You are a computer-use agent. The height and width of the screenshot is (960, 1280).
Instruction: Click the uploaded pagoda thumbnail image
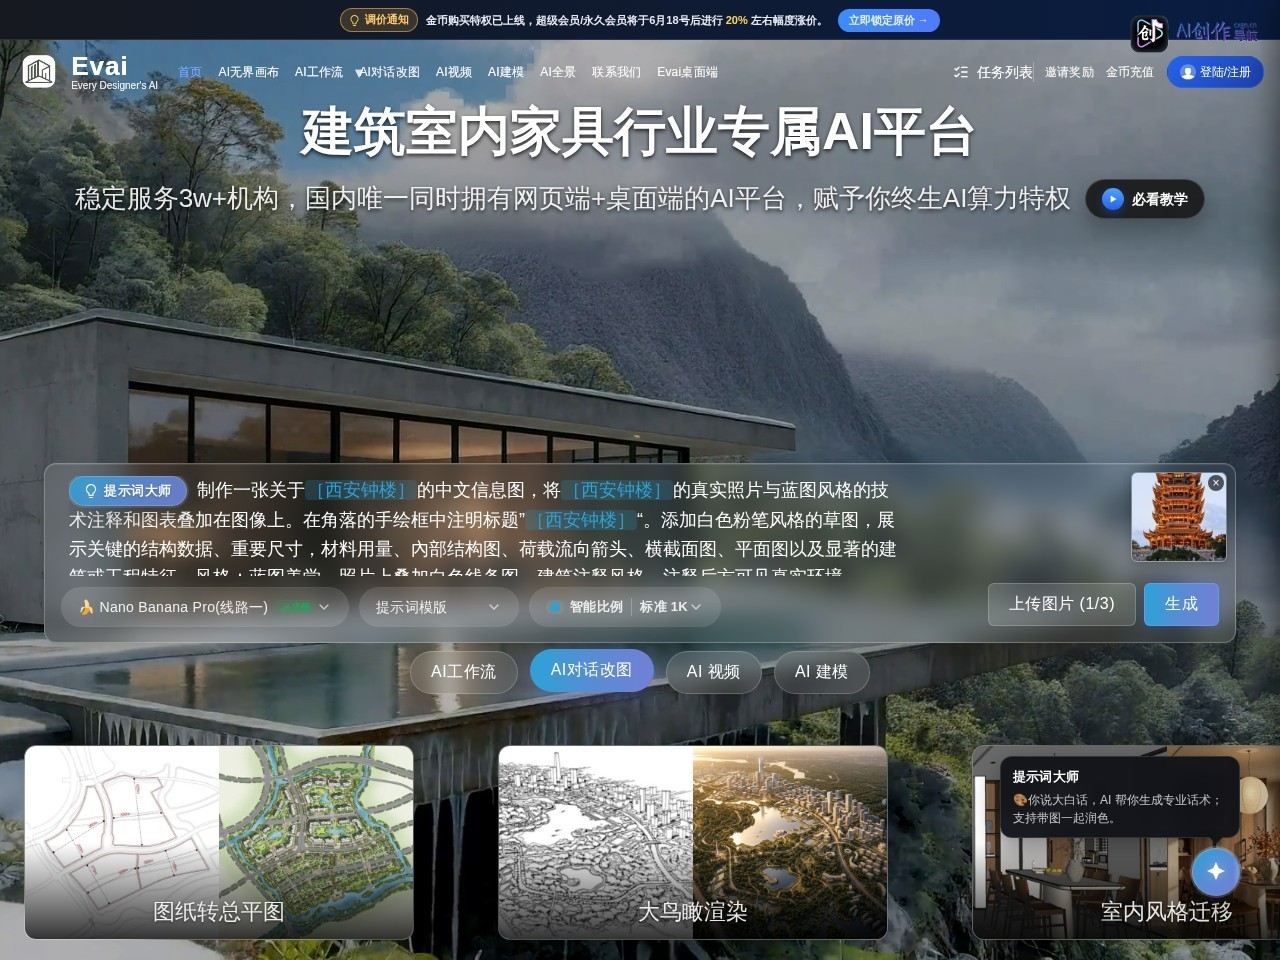click(x=1178, y=517)
